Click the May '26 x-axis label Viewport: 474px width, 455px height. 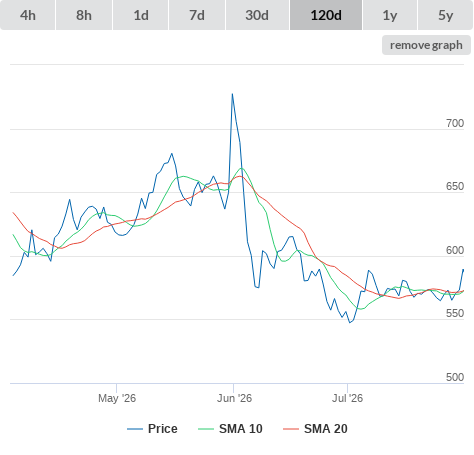(117, 398)
